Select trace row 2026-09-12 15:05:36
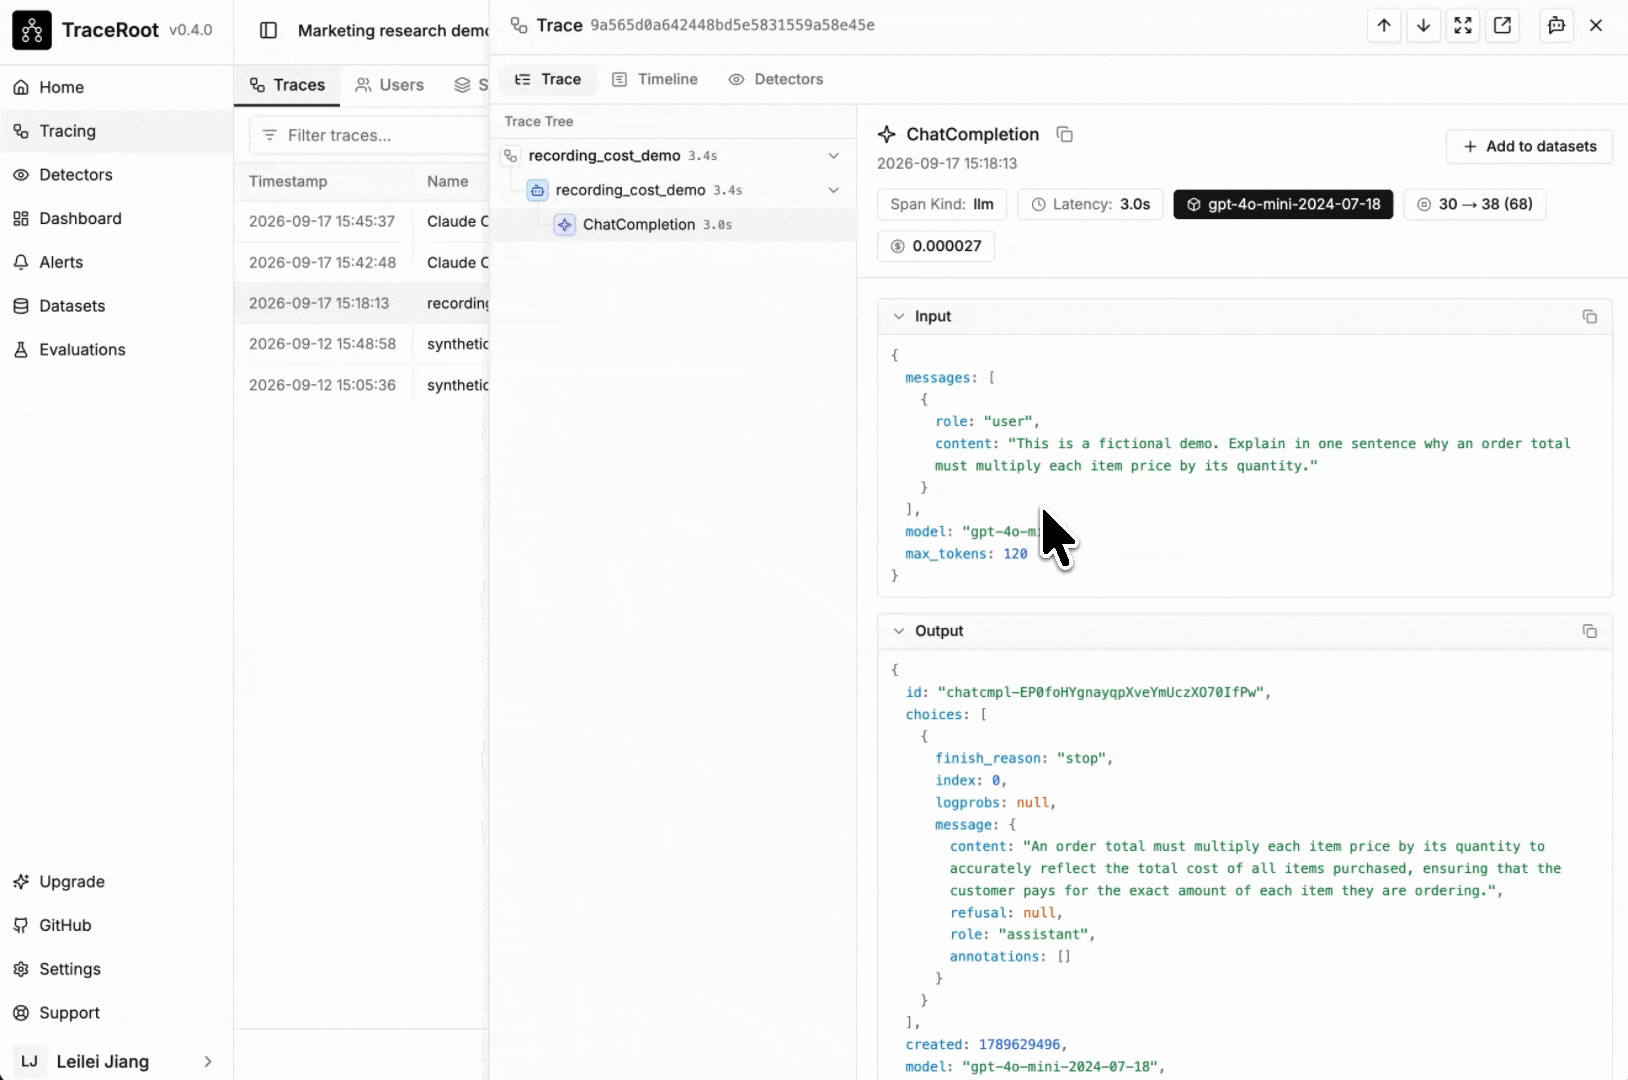 362,385
